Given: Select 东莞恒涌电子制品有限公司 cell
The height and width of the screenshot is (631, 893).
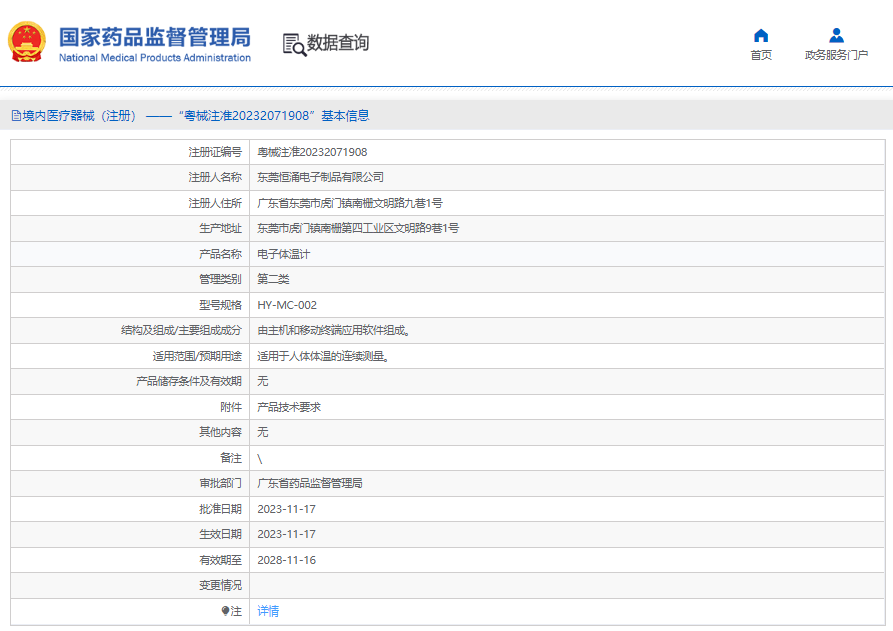Looking at the screenshot, I should point(320,177).
